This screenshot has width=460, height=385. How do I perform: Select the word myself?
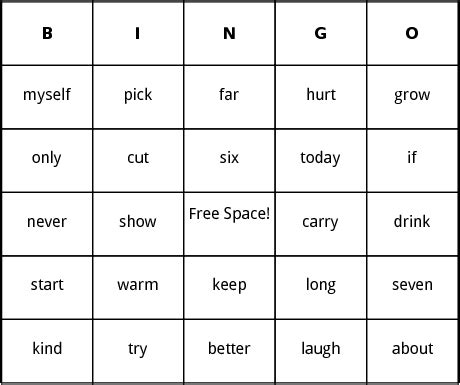47,95
